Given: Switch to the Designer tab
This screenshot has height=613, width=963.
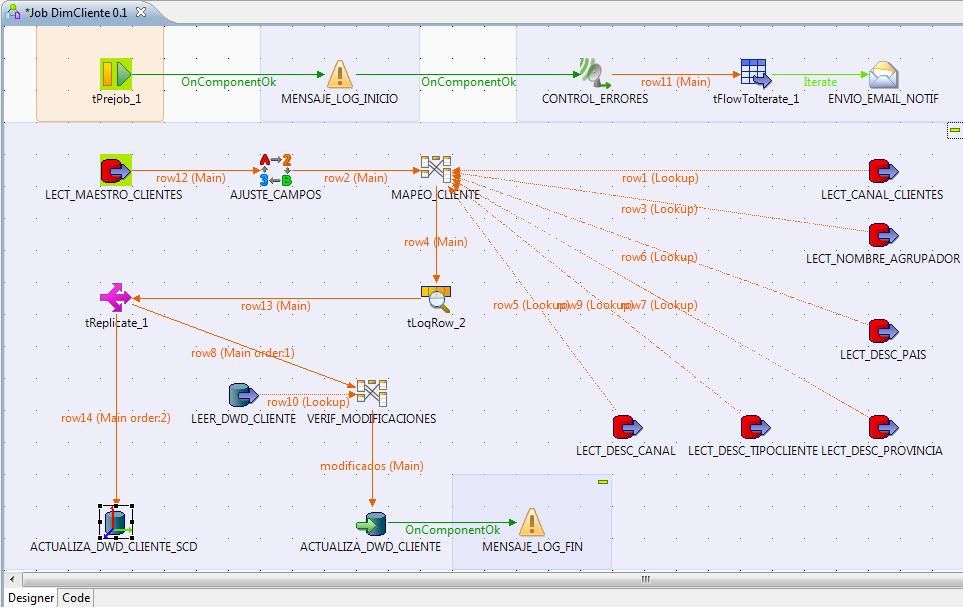Looking at the screenshot, I should point(31,598).
